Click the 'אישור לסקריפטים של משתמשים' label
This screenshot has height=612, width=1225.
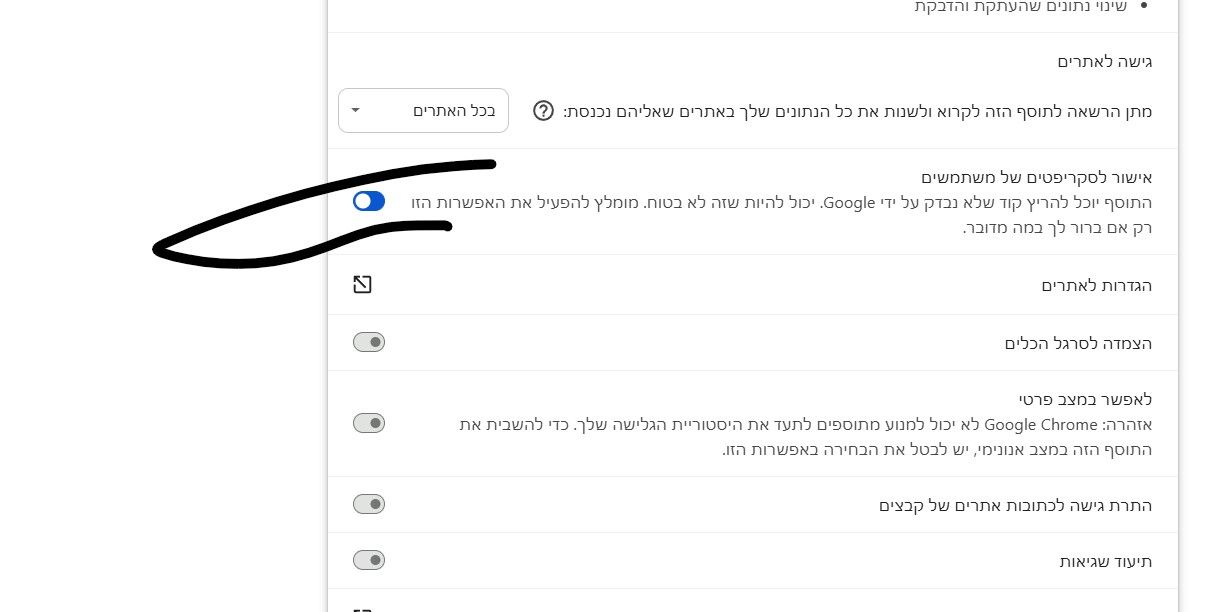point(1037,178)
